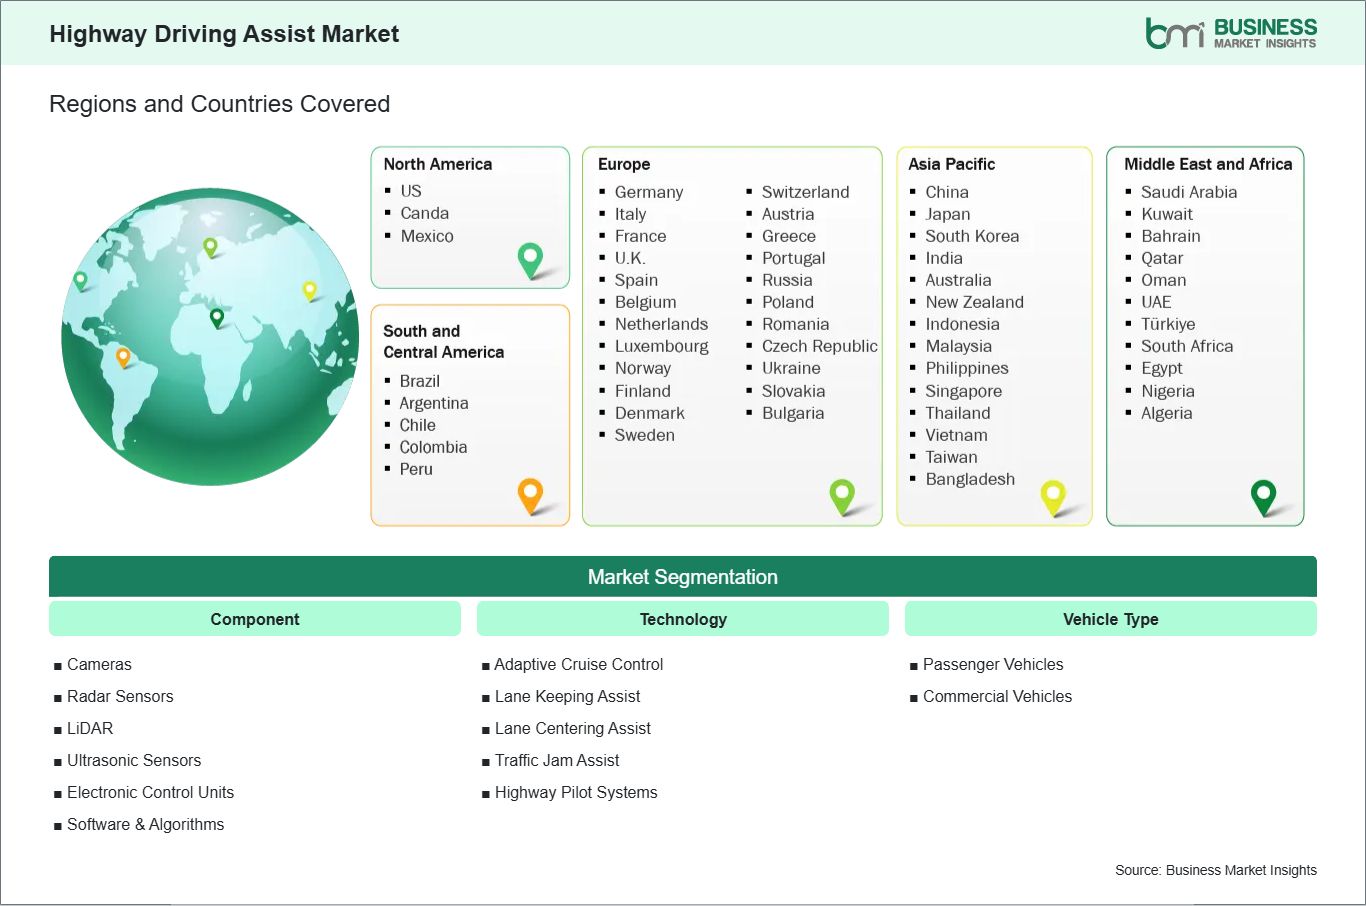Click 'New Zealand' in Asia Pacific list
This screenshot has height=906, width=1366.
[975, 302]
